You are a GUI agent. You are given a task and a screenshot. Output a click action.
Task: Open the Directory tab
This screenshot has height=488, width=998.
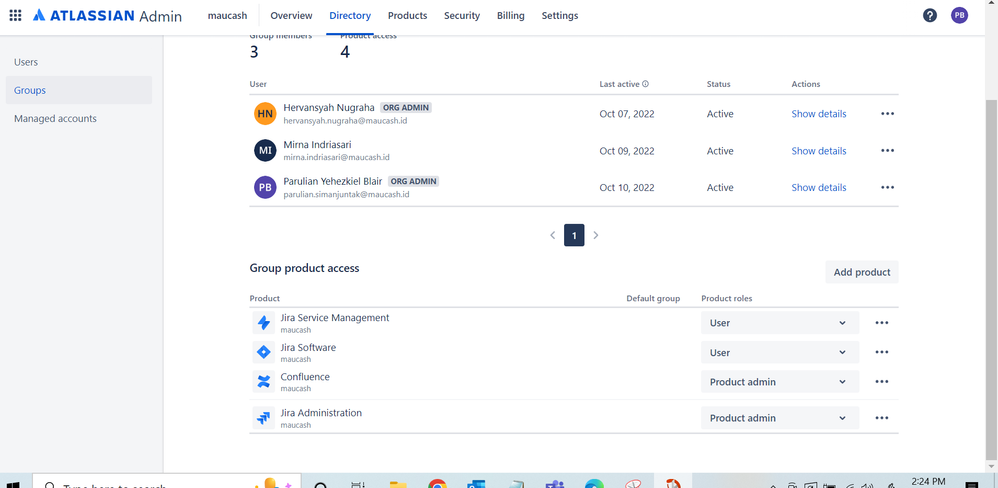350,16
